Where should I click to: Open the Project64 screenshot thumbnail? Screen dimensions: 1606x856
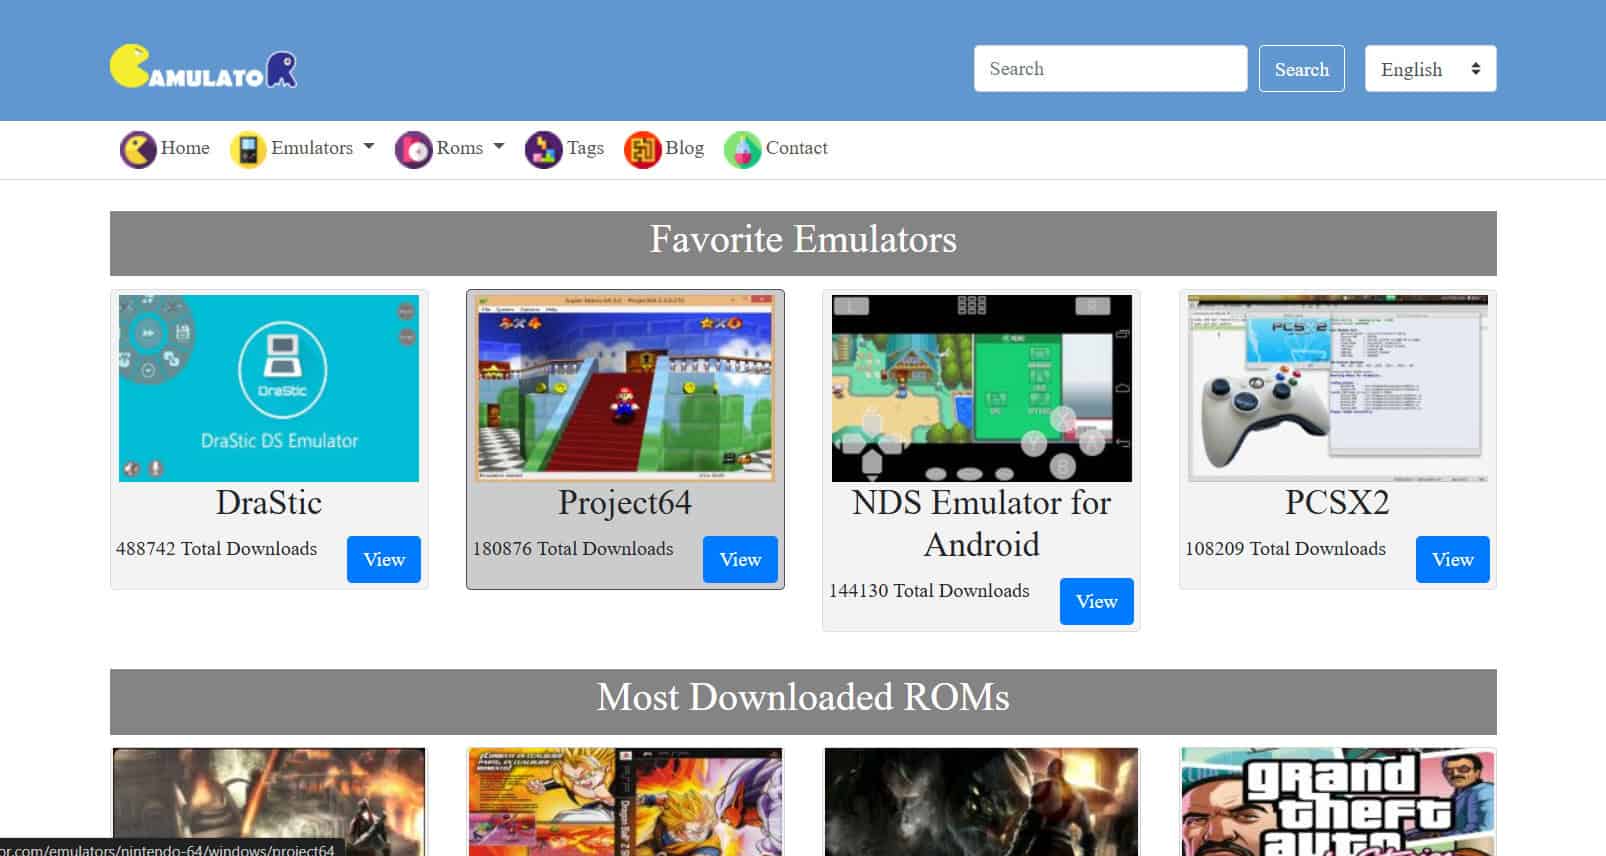coord(625,388)
